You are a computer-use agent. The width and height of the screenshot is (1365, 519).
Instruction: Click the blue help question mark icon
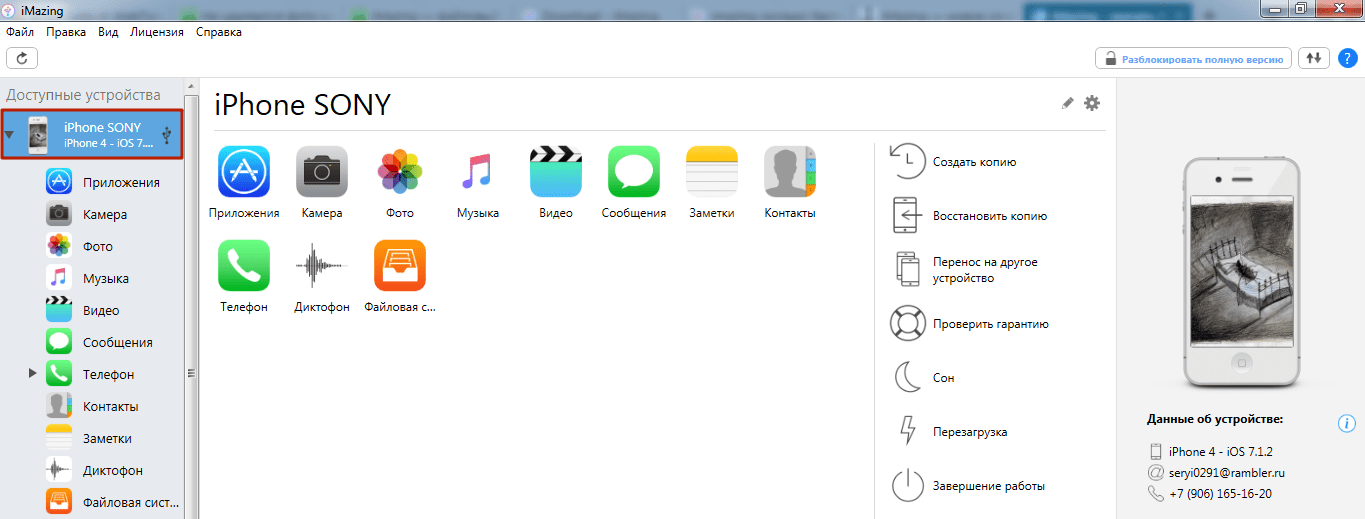click(1347, 58)
